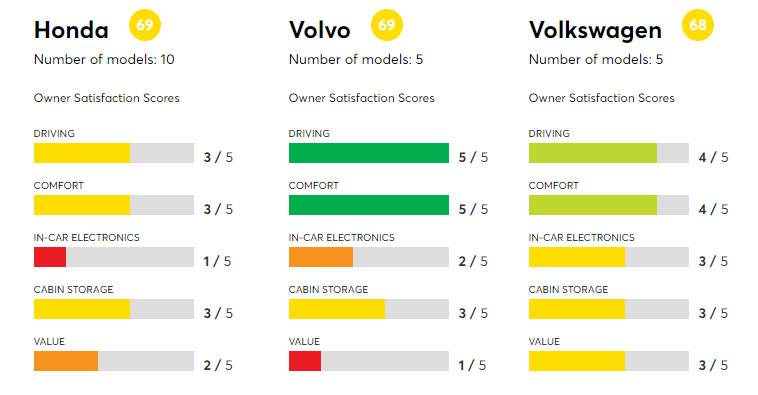Select Honda's orange Value score bar
Image resolution: width=758 pixels, height=395 pixels.
(66, 361)
